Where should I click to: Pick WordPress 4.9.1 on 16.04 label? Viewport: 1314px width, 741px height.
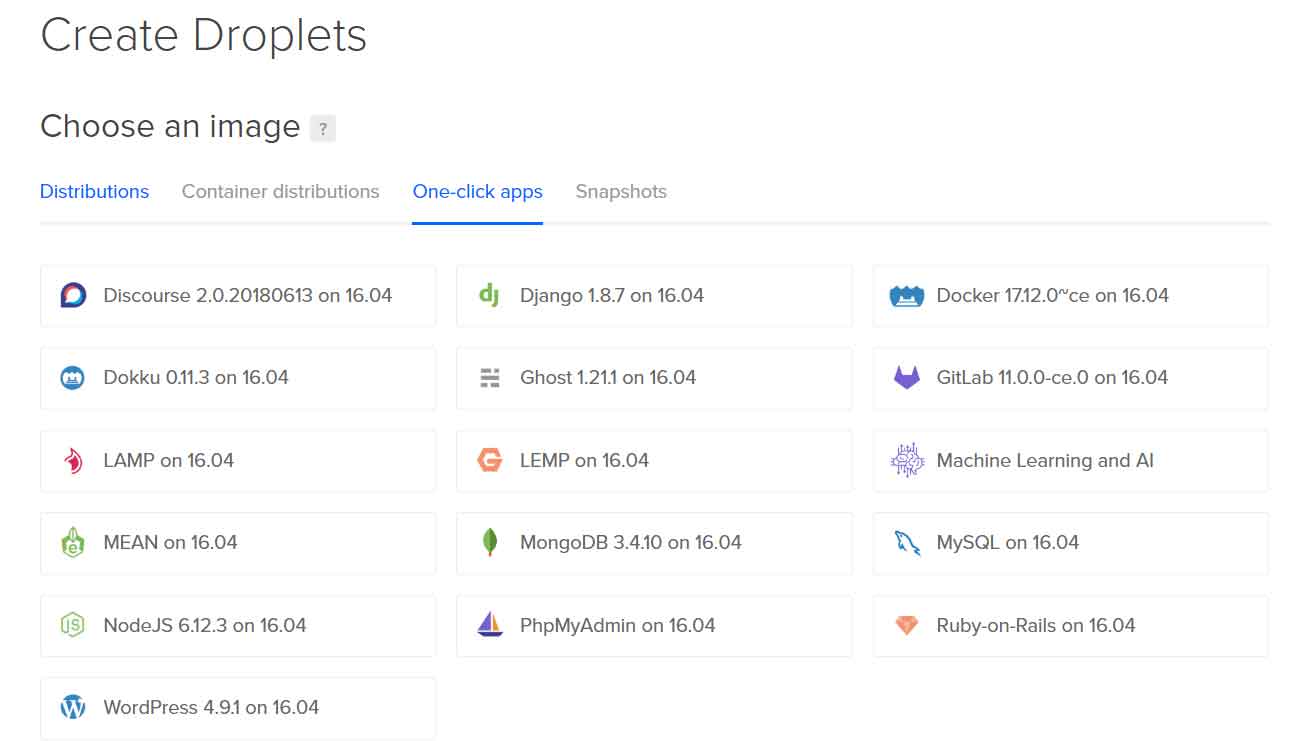coord(211,708)
